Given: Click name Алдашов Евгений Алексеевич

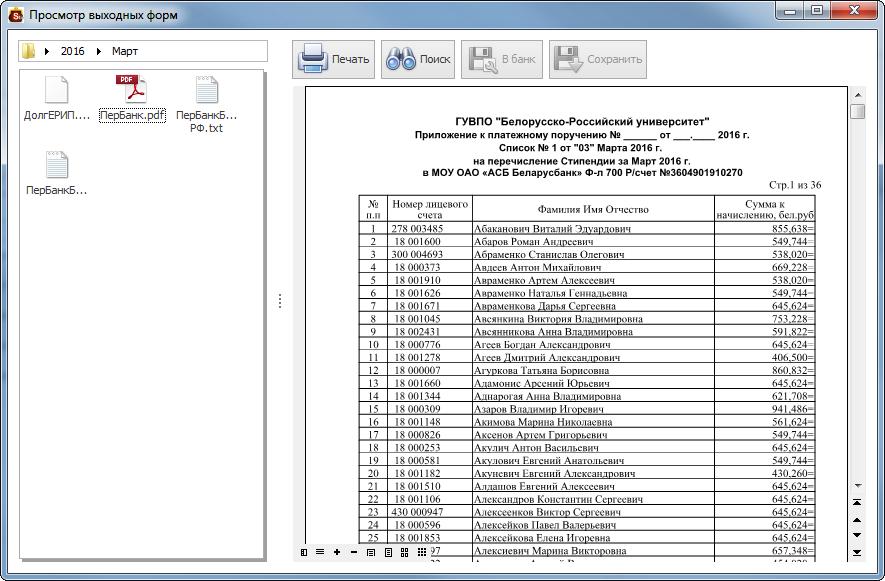Looking at the screenshot, I should pyautogui.click(x=544, y=487).
